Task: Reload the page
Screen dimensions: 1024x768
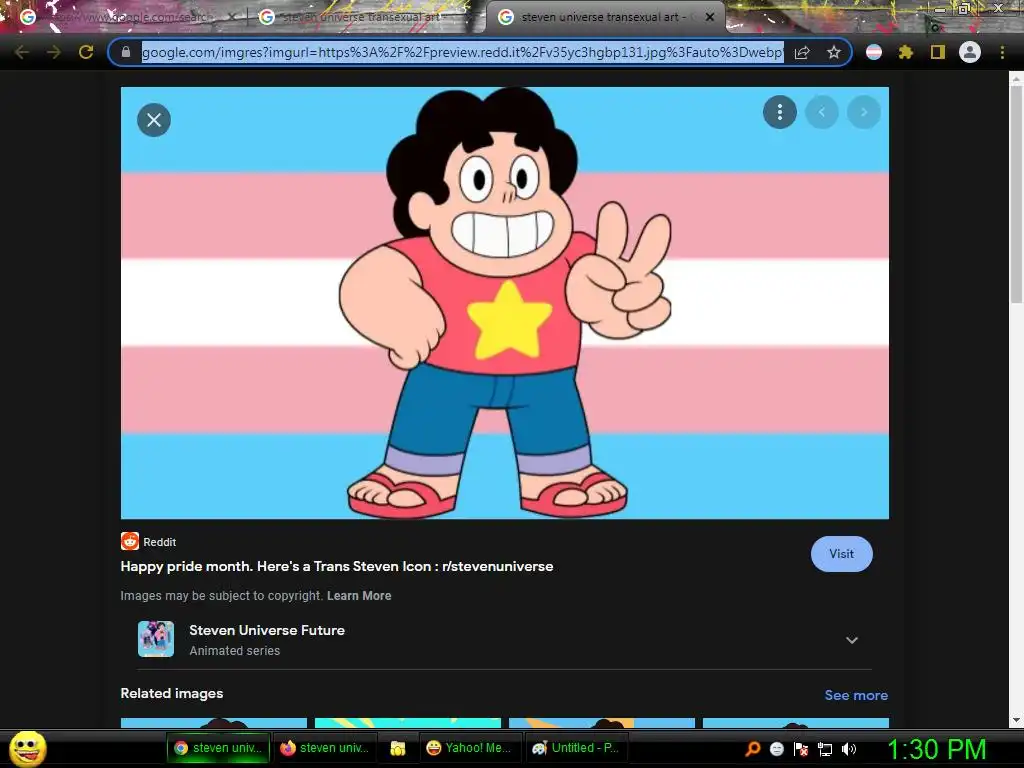Action: click(86, 52)
